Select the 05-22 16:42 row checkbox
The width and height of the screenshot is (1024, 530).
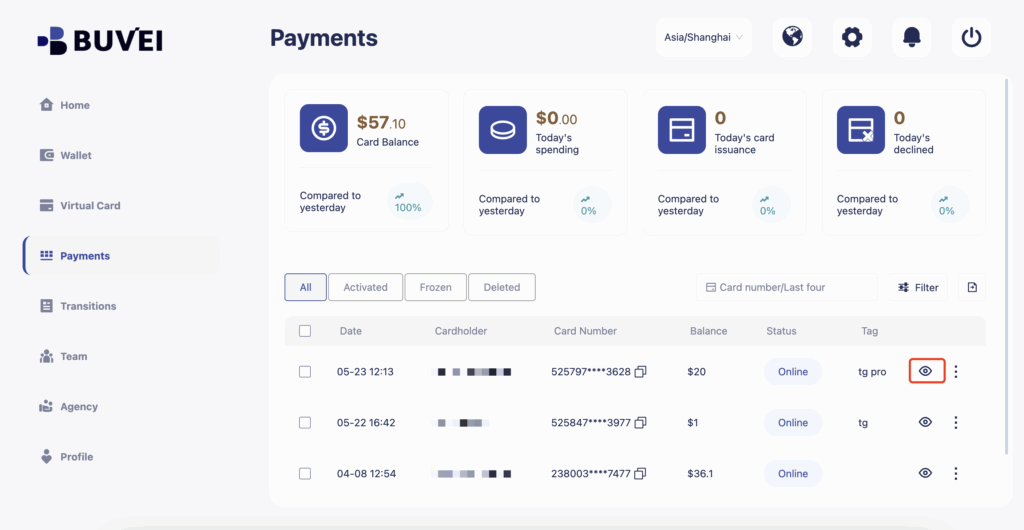(305, 423)
